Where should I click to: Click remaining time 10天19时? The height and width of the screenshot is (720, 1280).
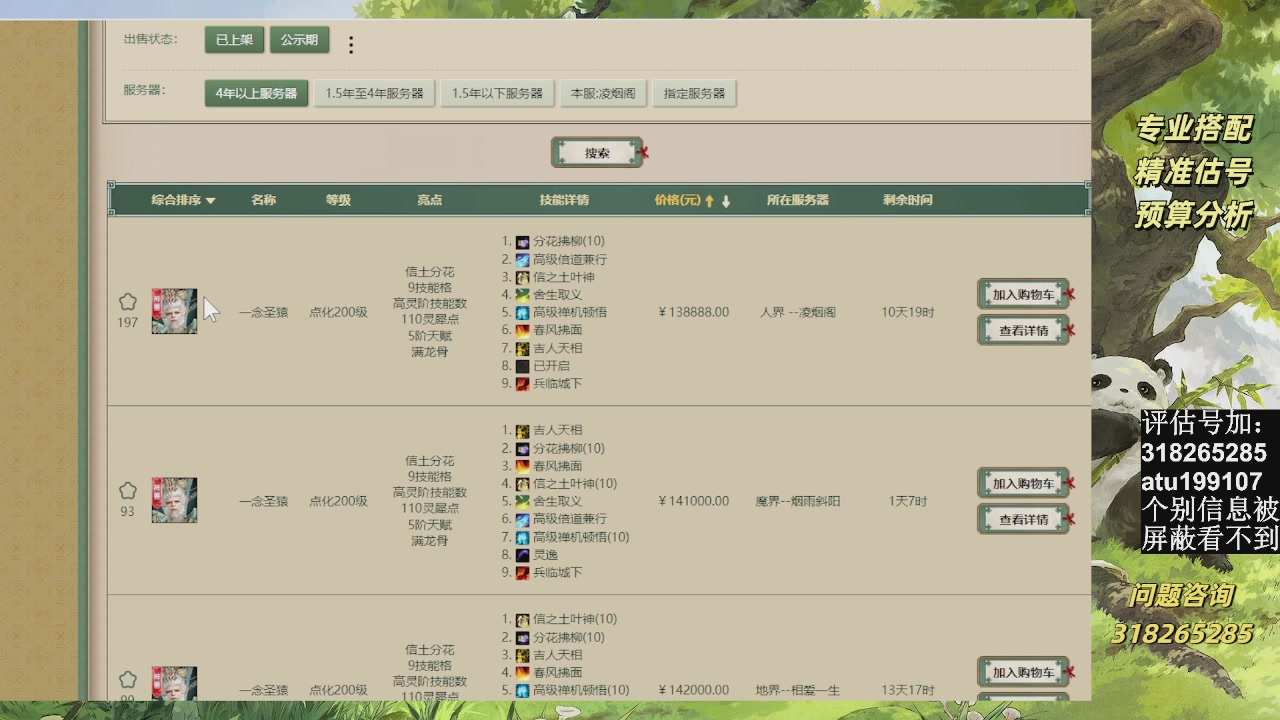(908, 312)
